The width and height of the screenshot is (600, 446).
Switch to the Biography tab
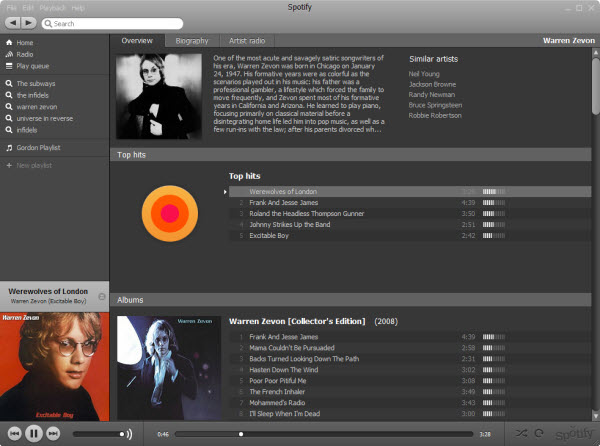[x=192, y=41]
